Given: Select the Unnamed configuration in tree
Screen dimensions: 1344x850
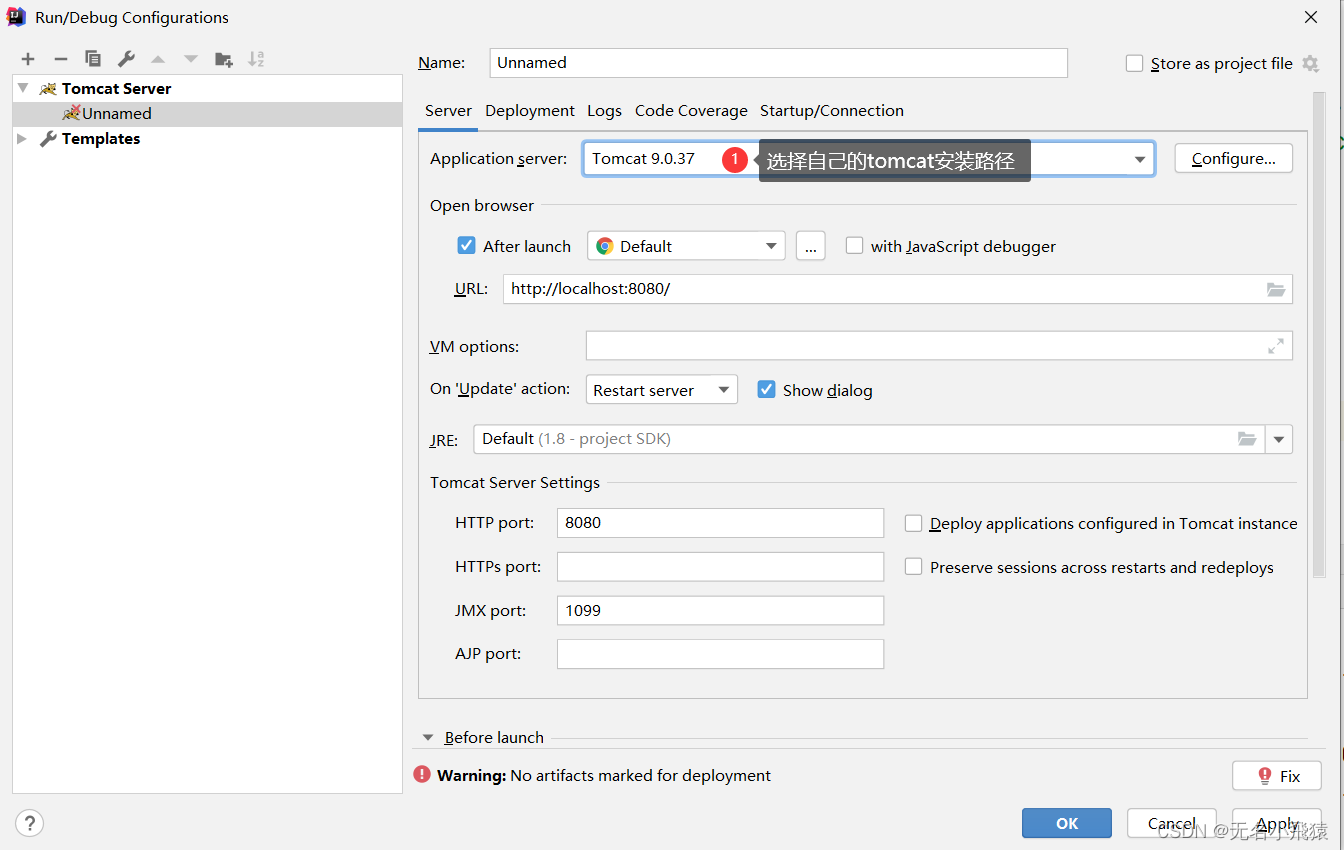Looking at the screenshot, I should [207, 114].
